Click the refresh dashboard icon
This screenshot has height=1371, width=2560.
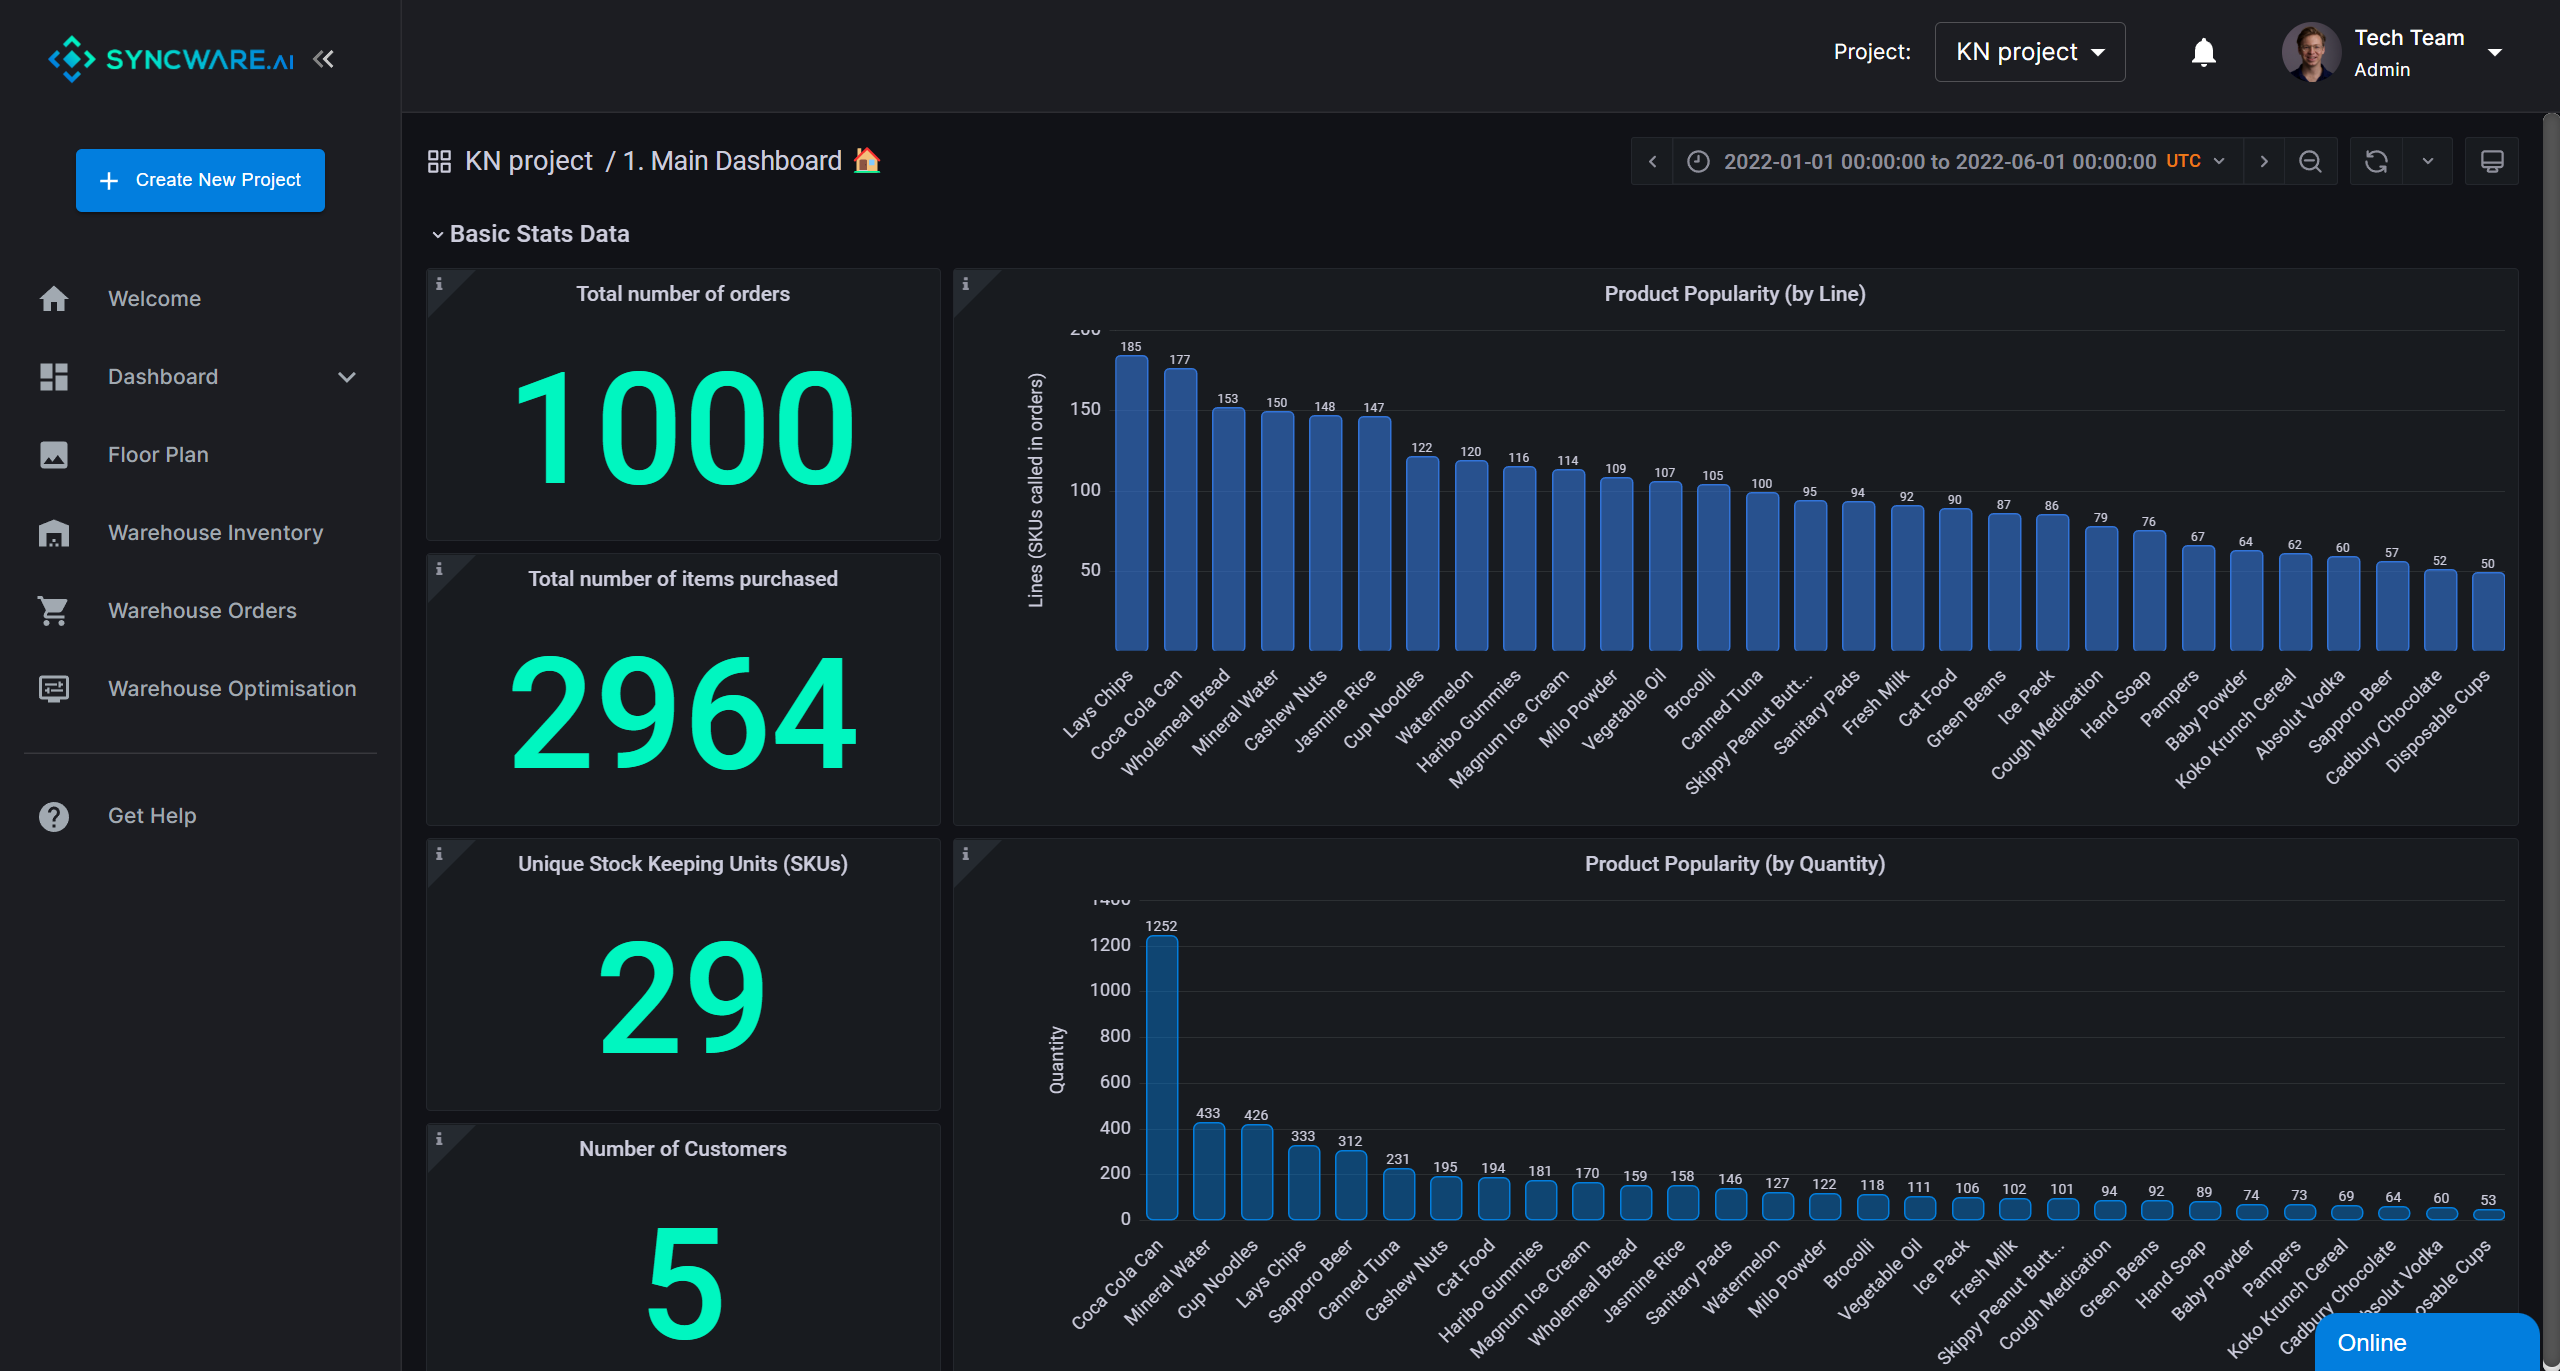coord(2376,162)
